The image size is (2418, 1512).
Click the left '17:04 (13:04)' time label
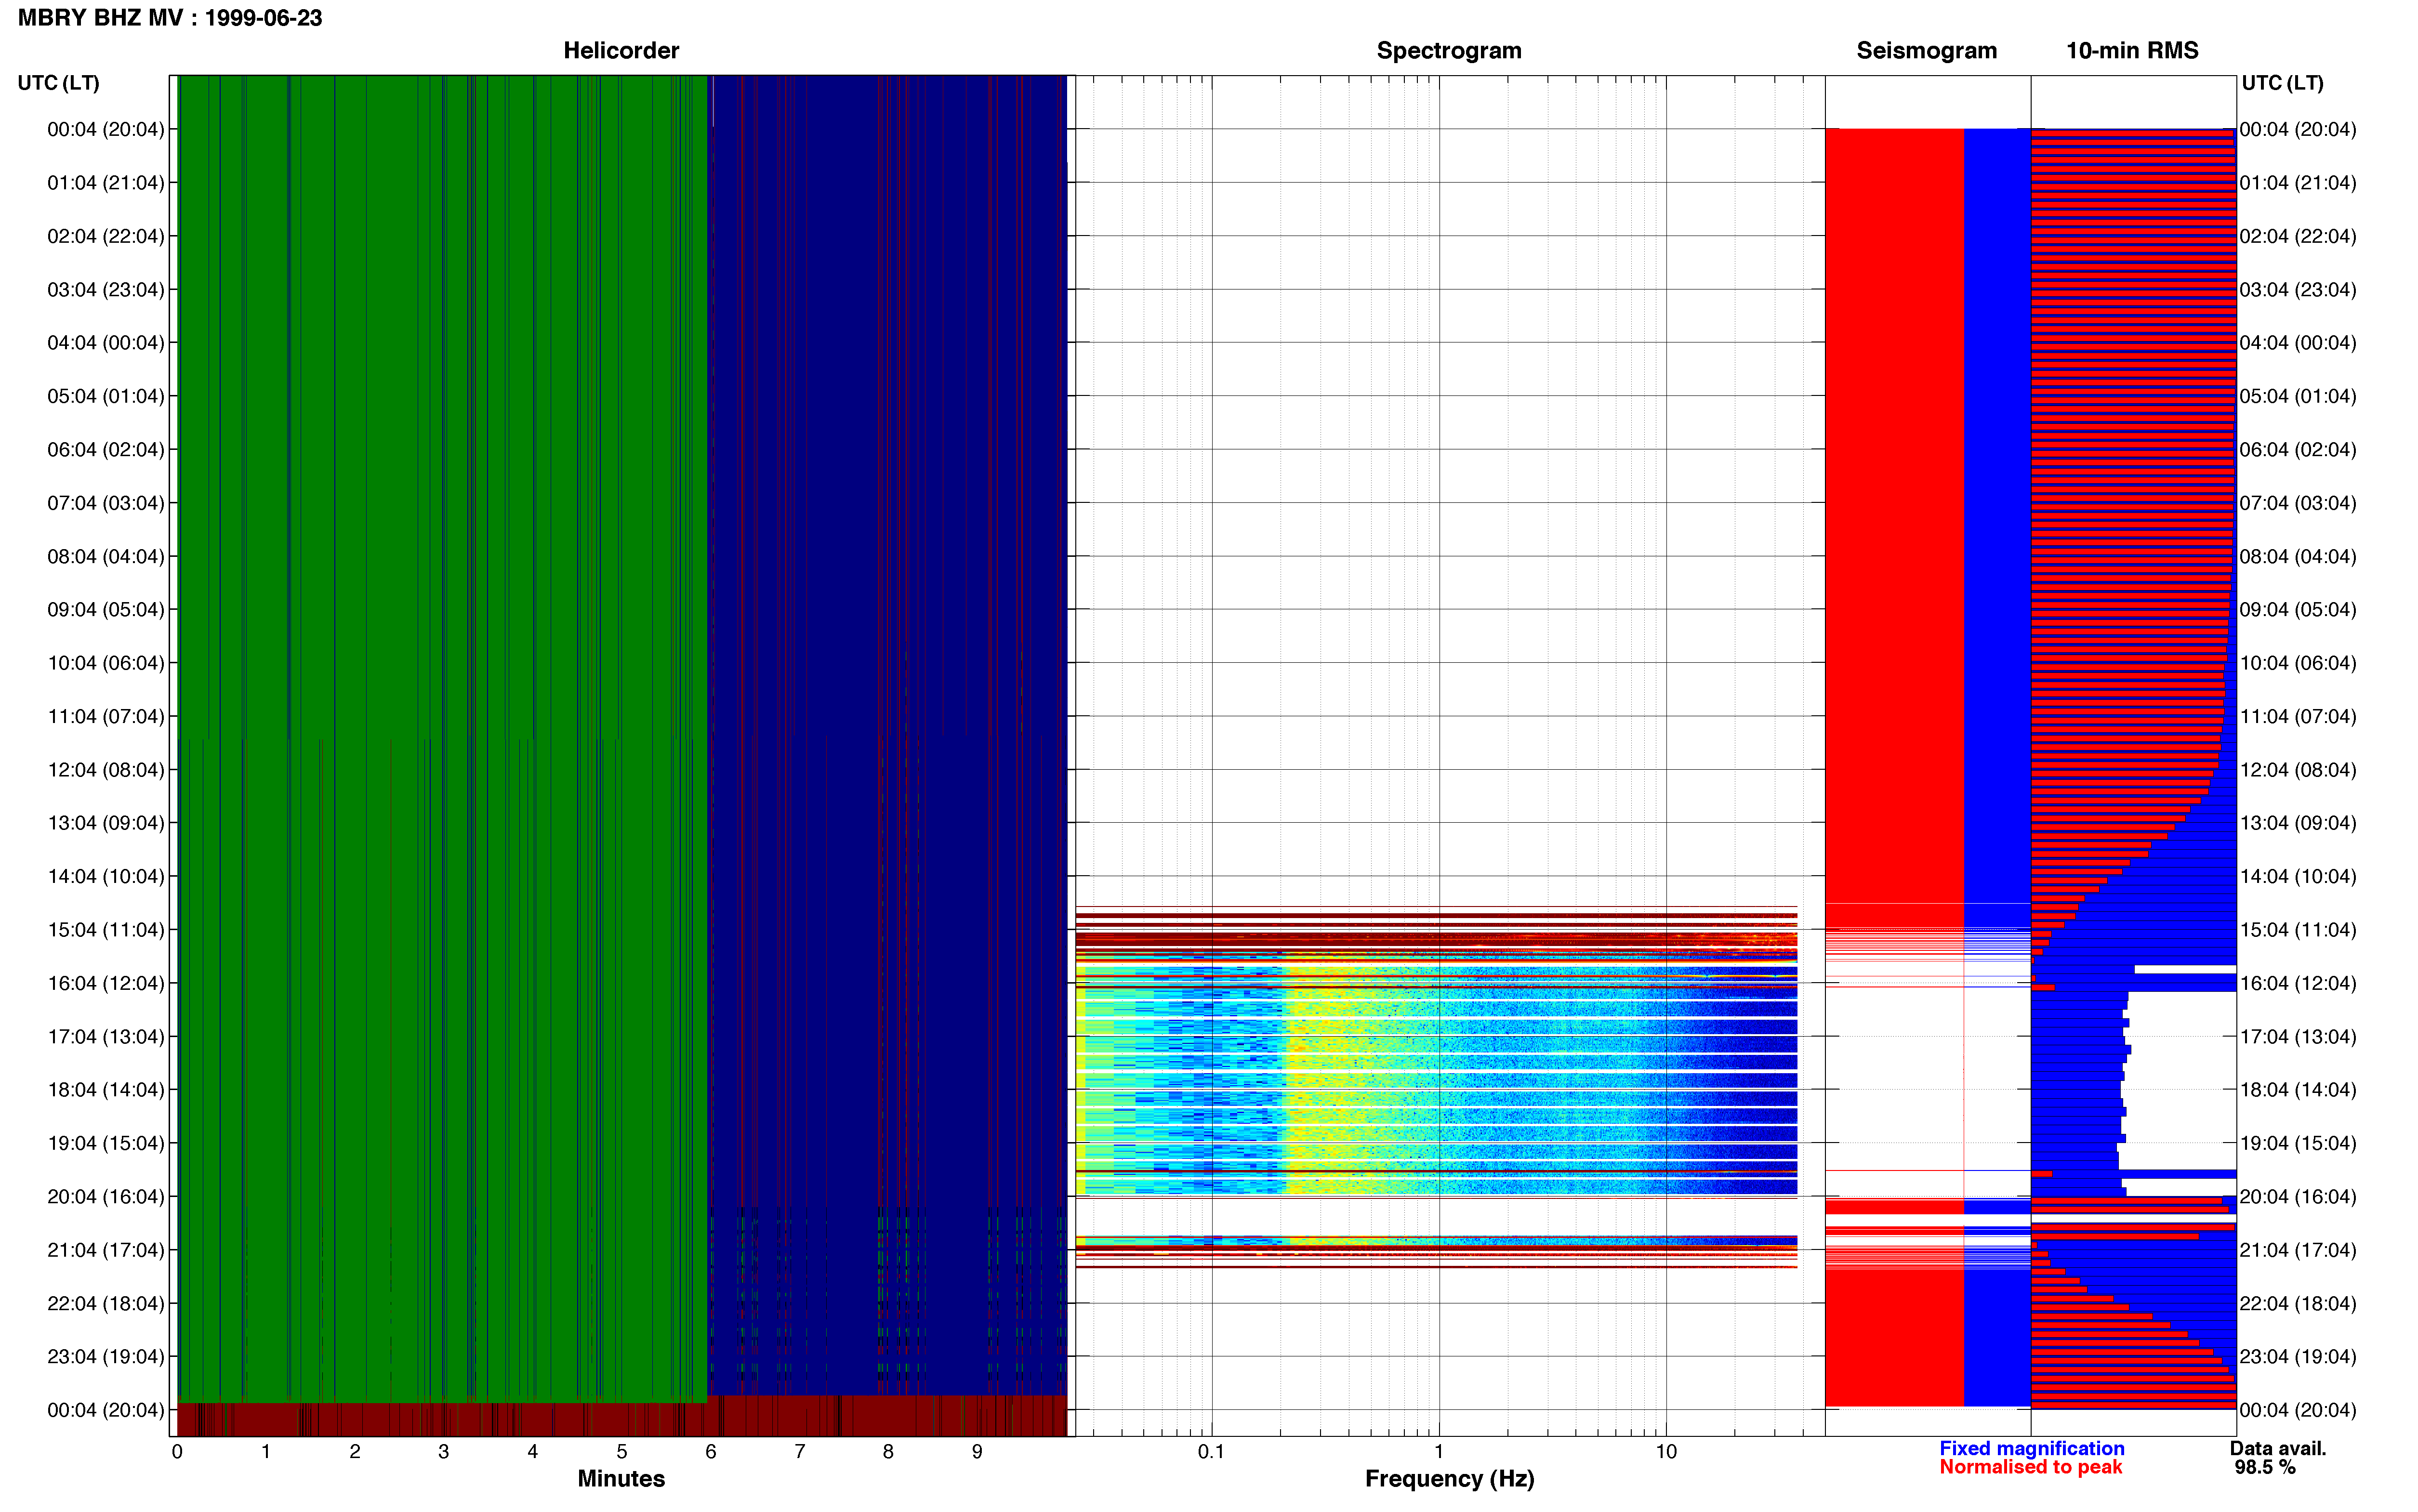click(106, 1037)
